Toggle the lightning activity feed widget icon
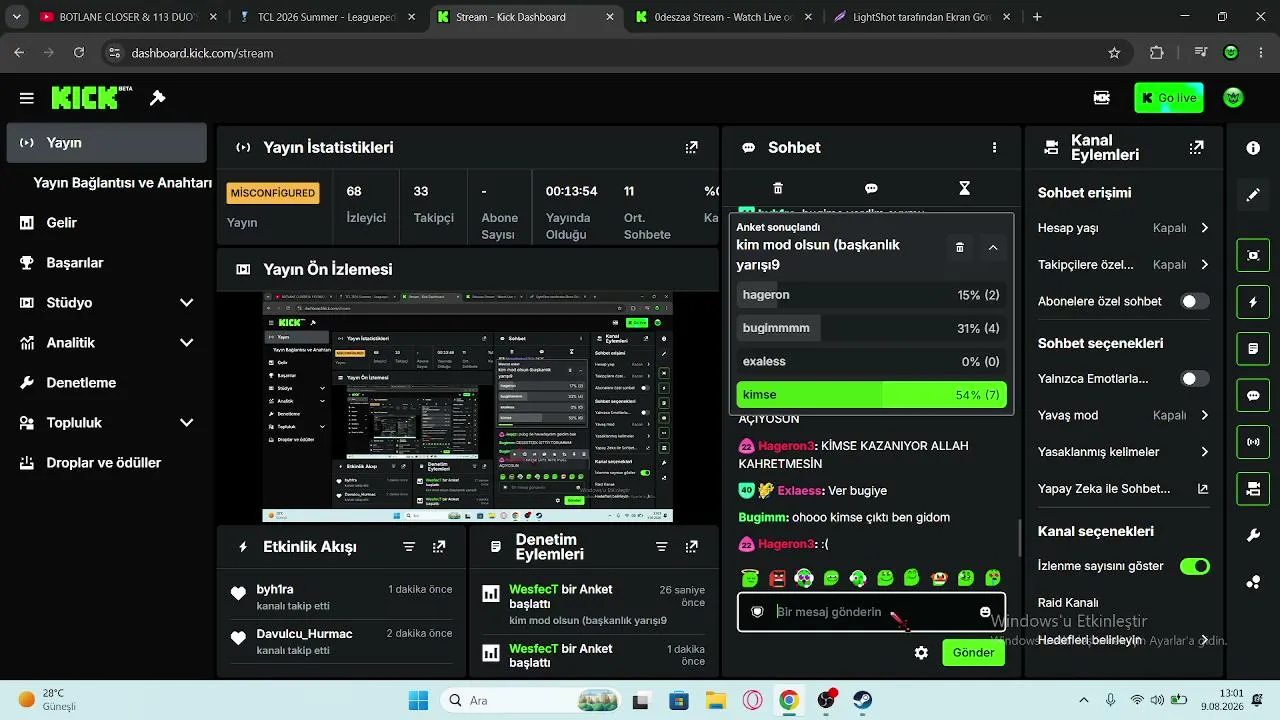This screenshot has width=1280, height=720. (x=1253, y=302)
